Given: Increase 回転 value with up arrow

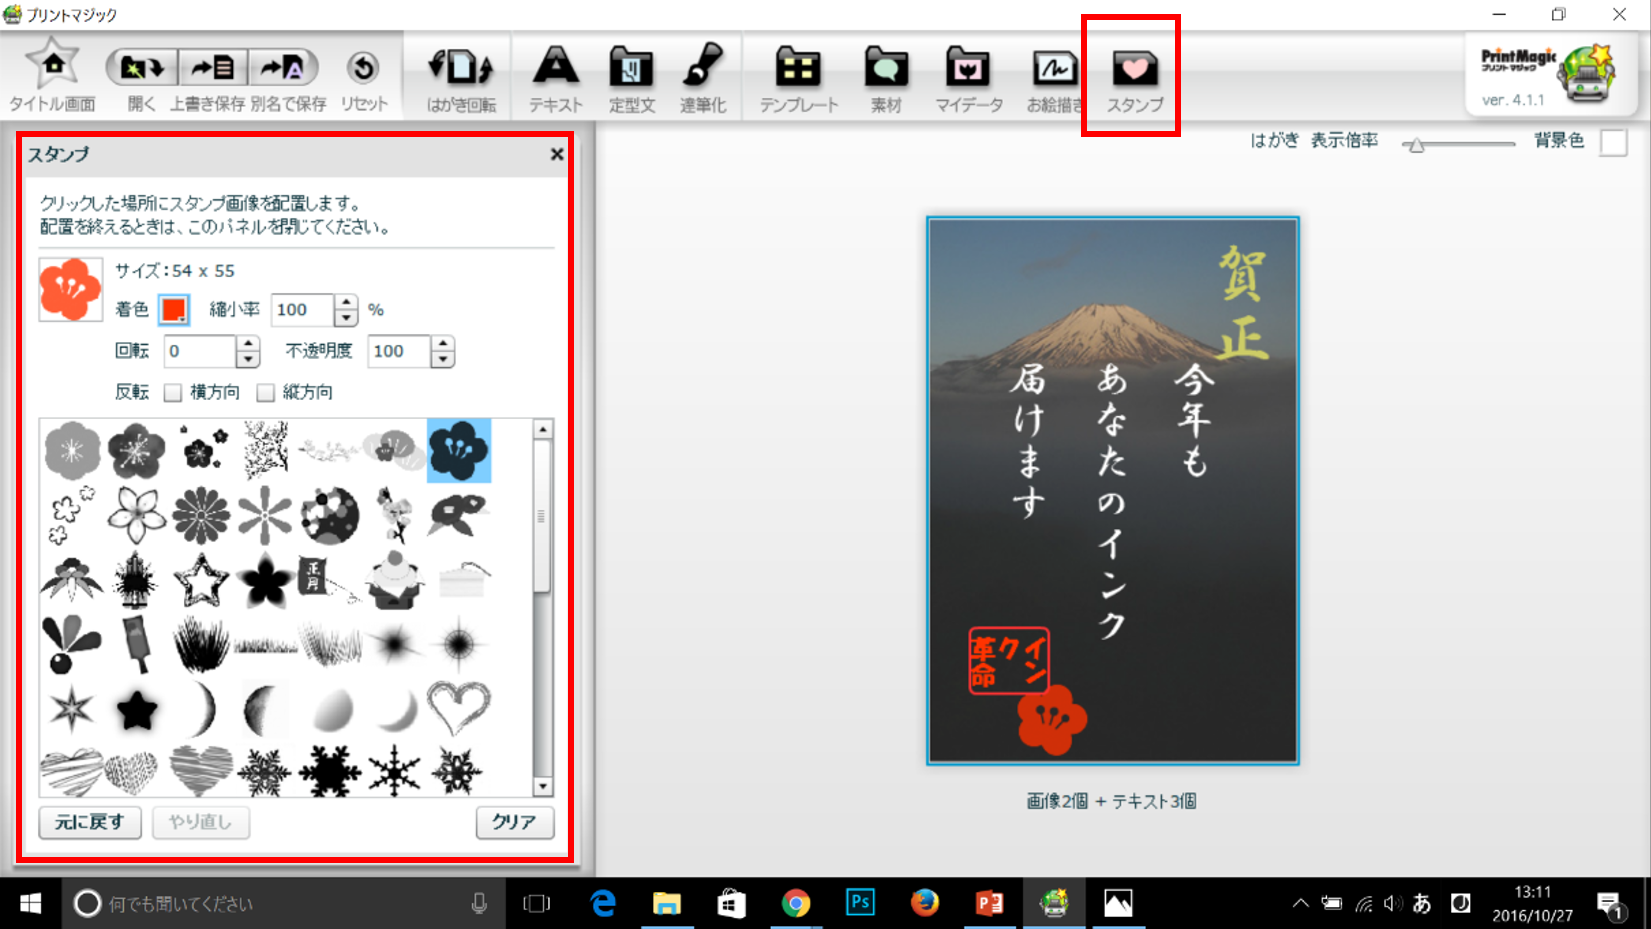Looking at the screenshot, I should click(x=248, y=343).
